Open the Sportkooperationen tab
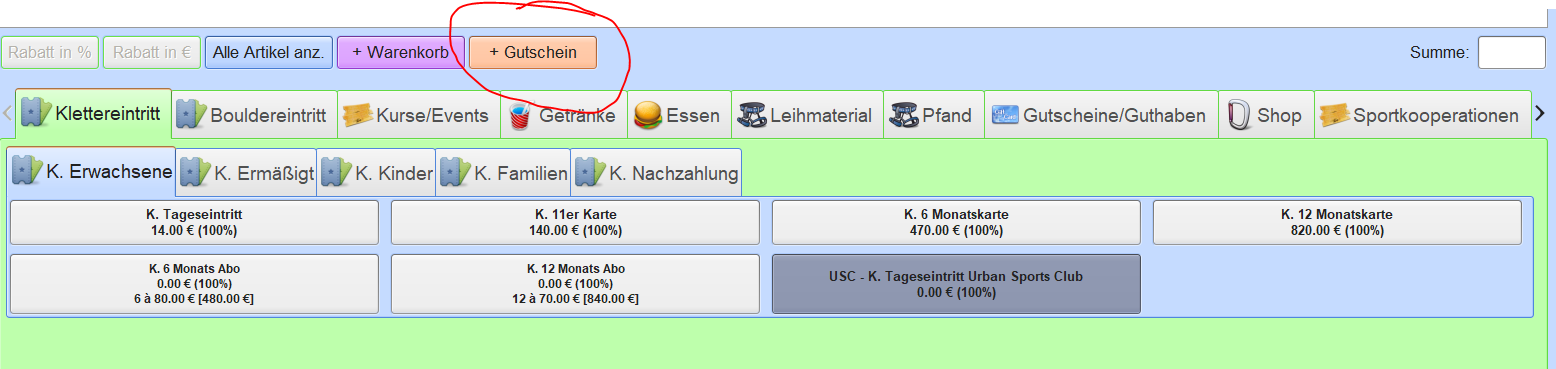1556x369 pixels. [1423, 115]
